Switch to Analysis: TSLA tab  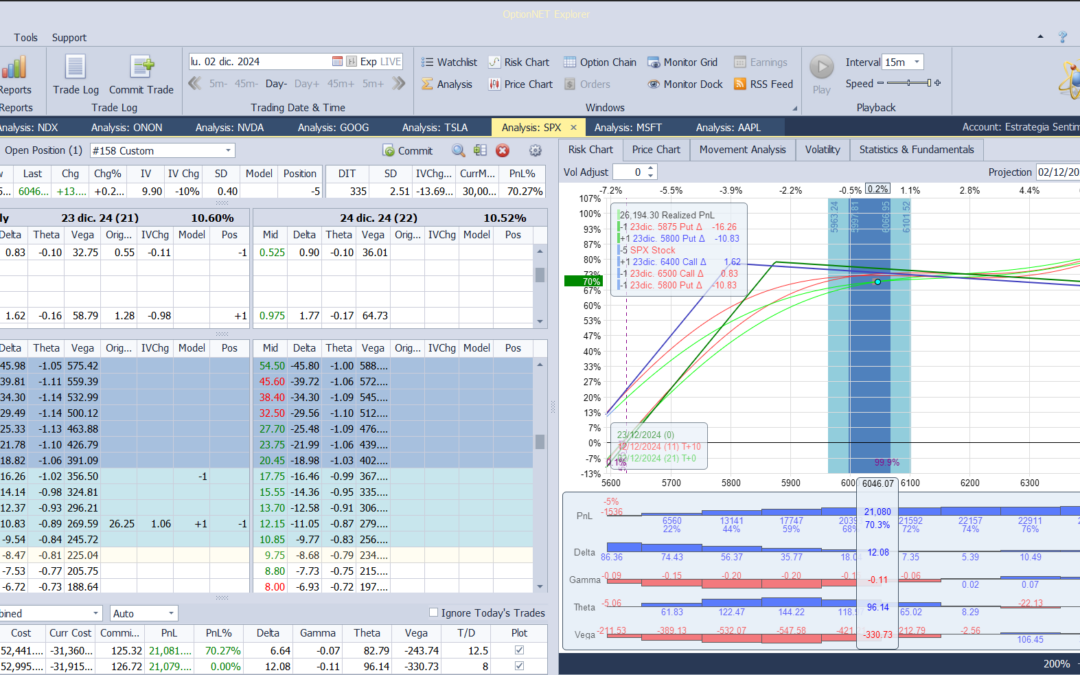click(435, 127)
